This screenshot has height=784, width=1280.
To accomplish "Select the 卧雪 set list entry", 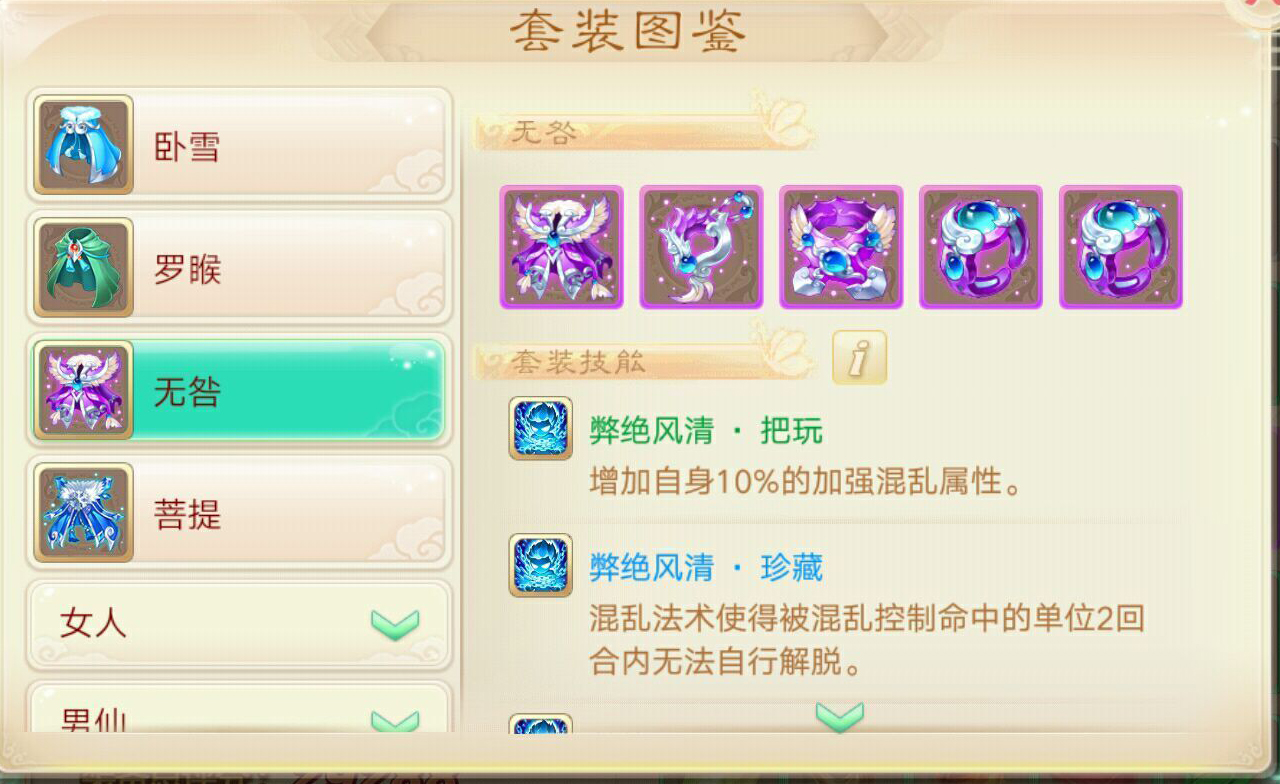I will pyautogui.click(x=239, y=145).
